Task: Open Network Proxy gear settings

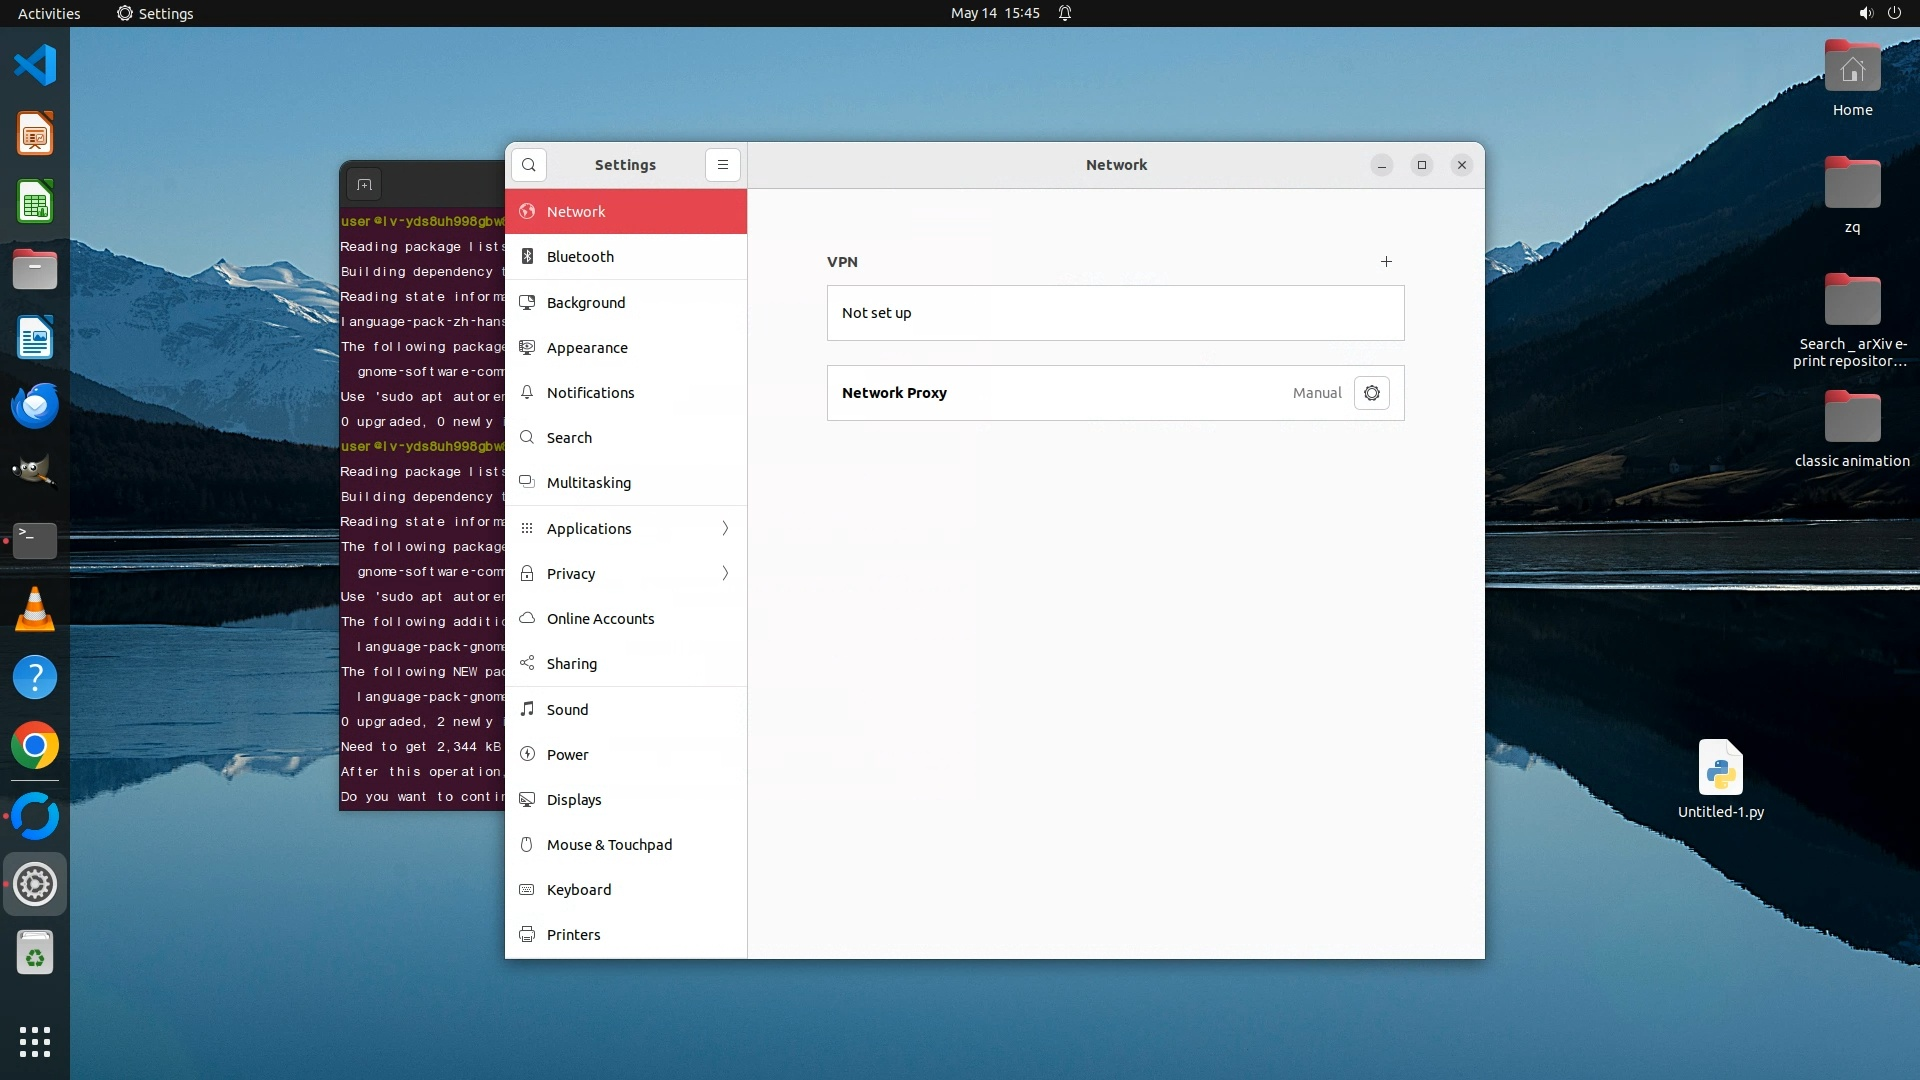Action: pyautogui.click(x=1371, y=393)
